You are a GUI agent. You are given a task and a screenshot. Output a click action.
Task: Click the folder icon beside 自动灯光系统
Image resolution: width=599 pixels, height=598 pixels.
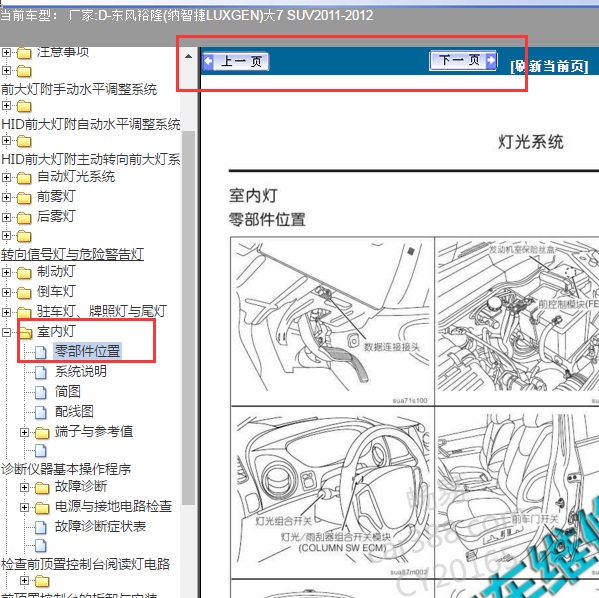click(24, 178)
